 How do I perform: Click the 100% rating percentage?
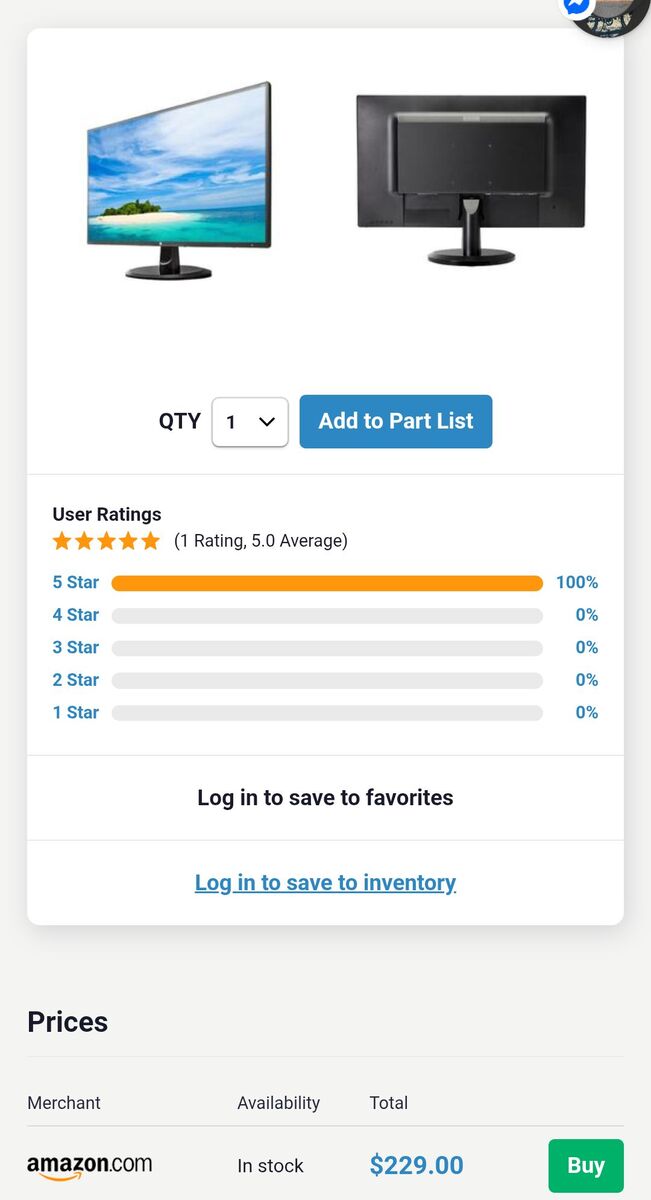[x=577, y=582]
